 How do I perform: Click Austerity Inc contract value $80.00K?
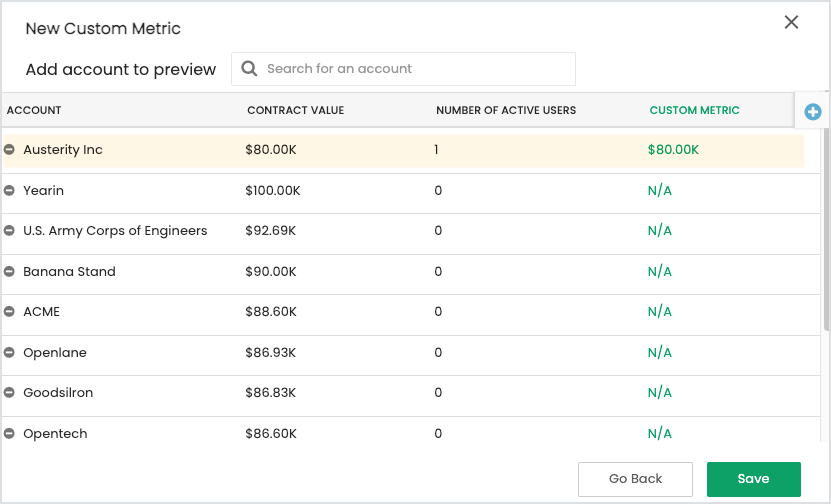coord(271,149)
